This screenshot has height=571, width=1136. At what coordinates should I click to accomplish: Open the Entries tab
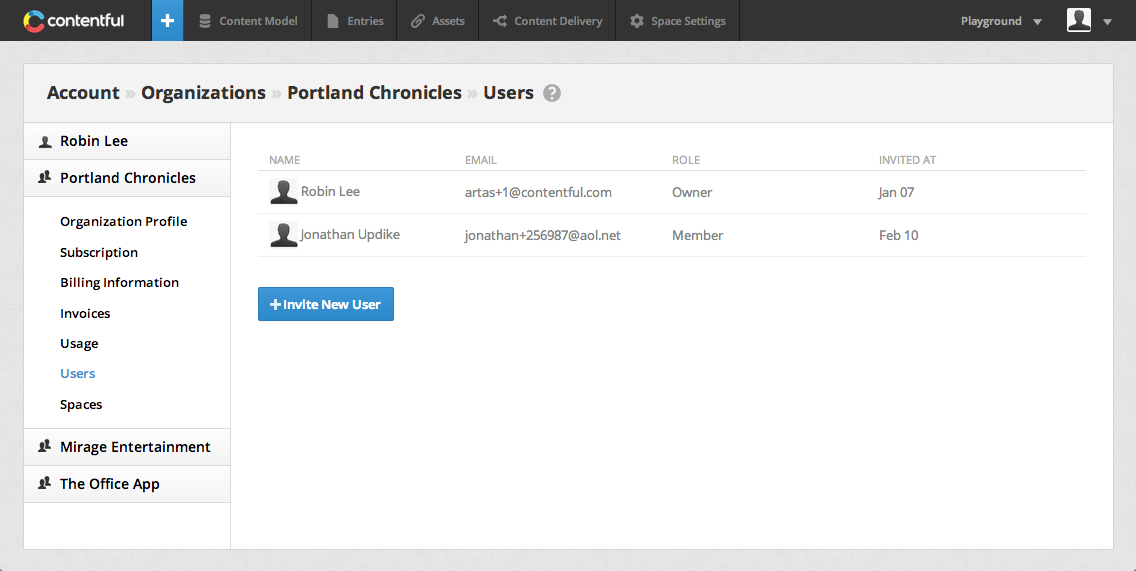[354, 21]
